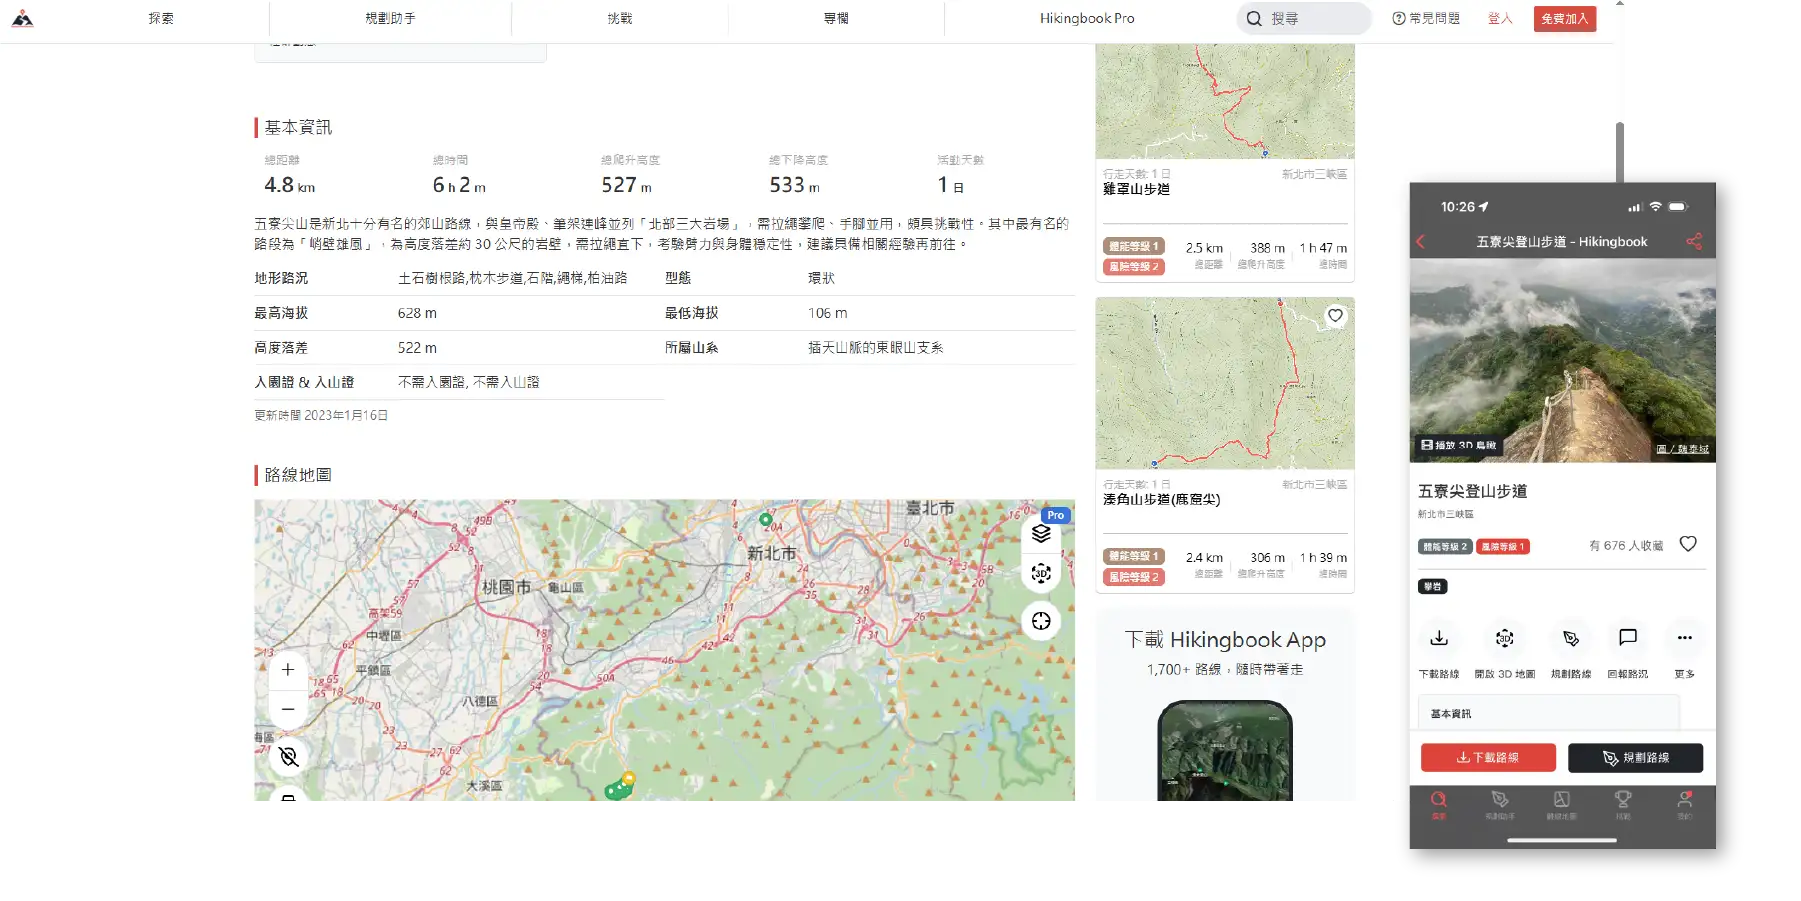Open the 雞罩山步道 map thumbnail
Image resolution: width=1801 pixels, height=901 pixels.
click(x=1225, y=101)
